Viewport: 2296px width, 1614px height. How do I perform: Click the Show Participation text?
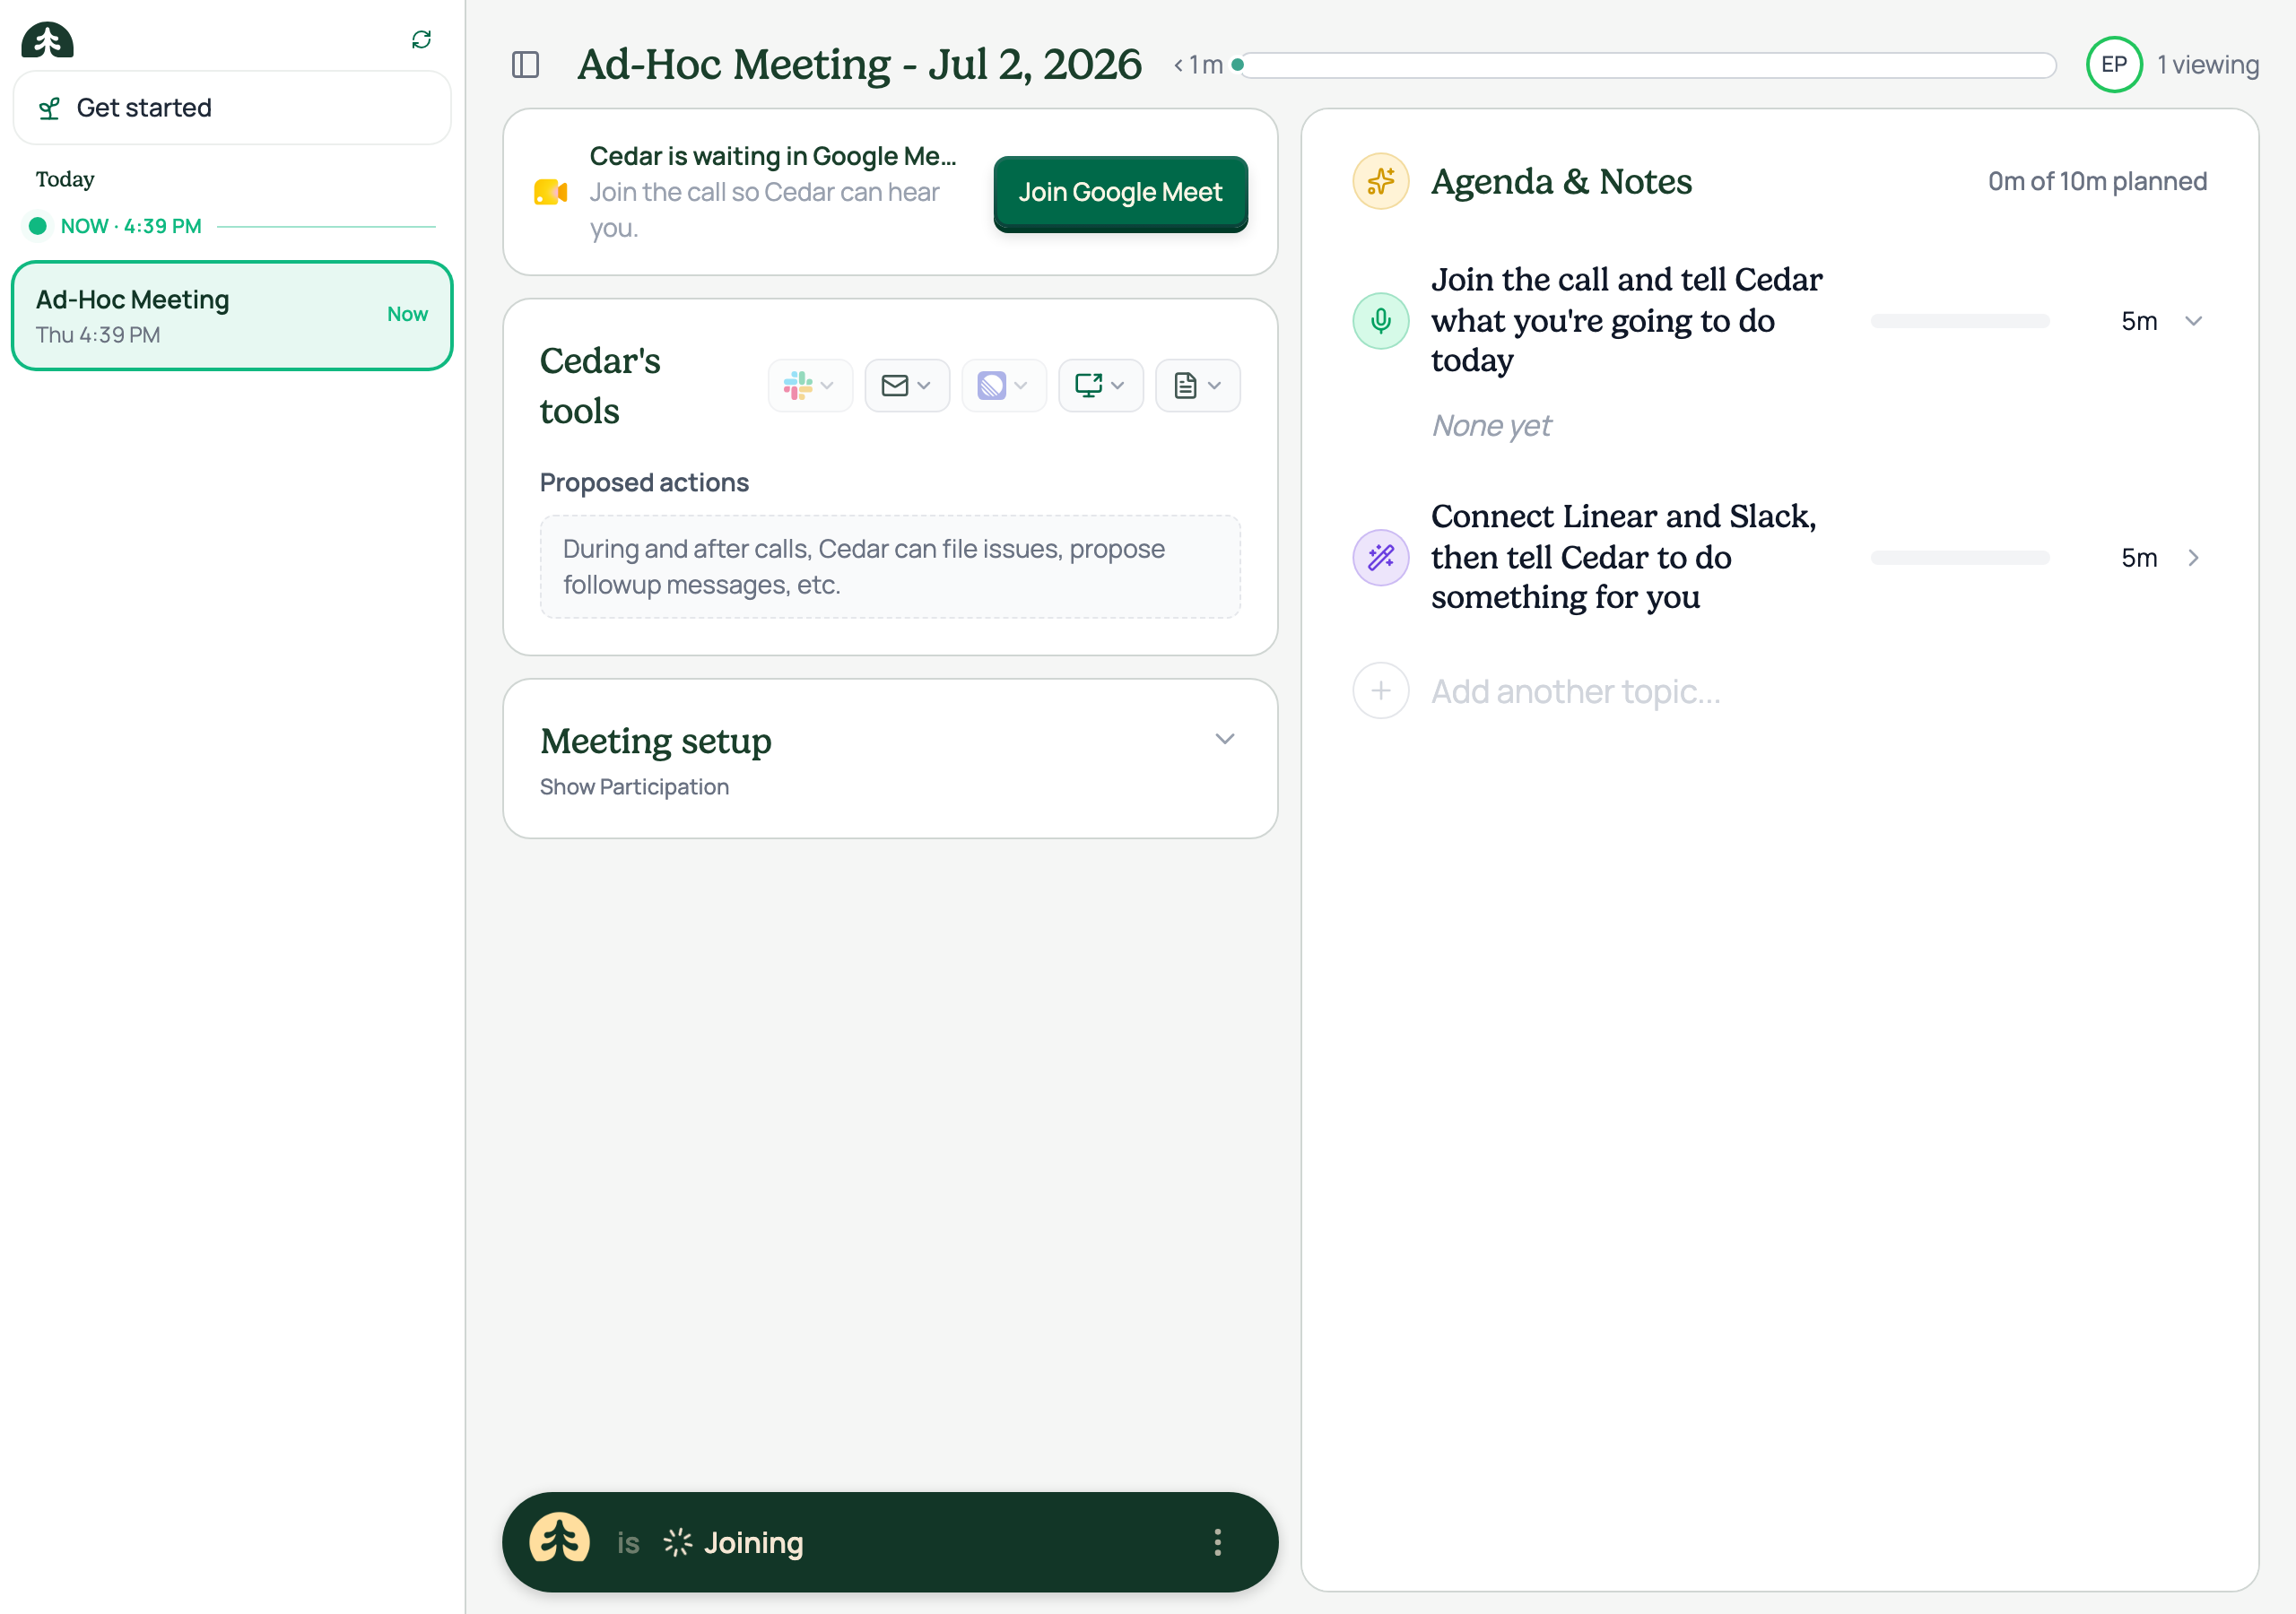click(634, 787)
